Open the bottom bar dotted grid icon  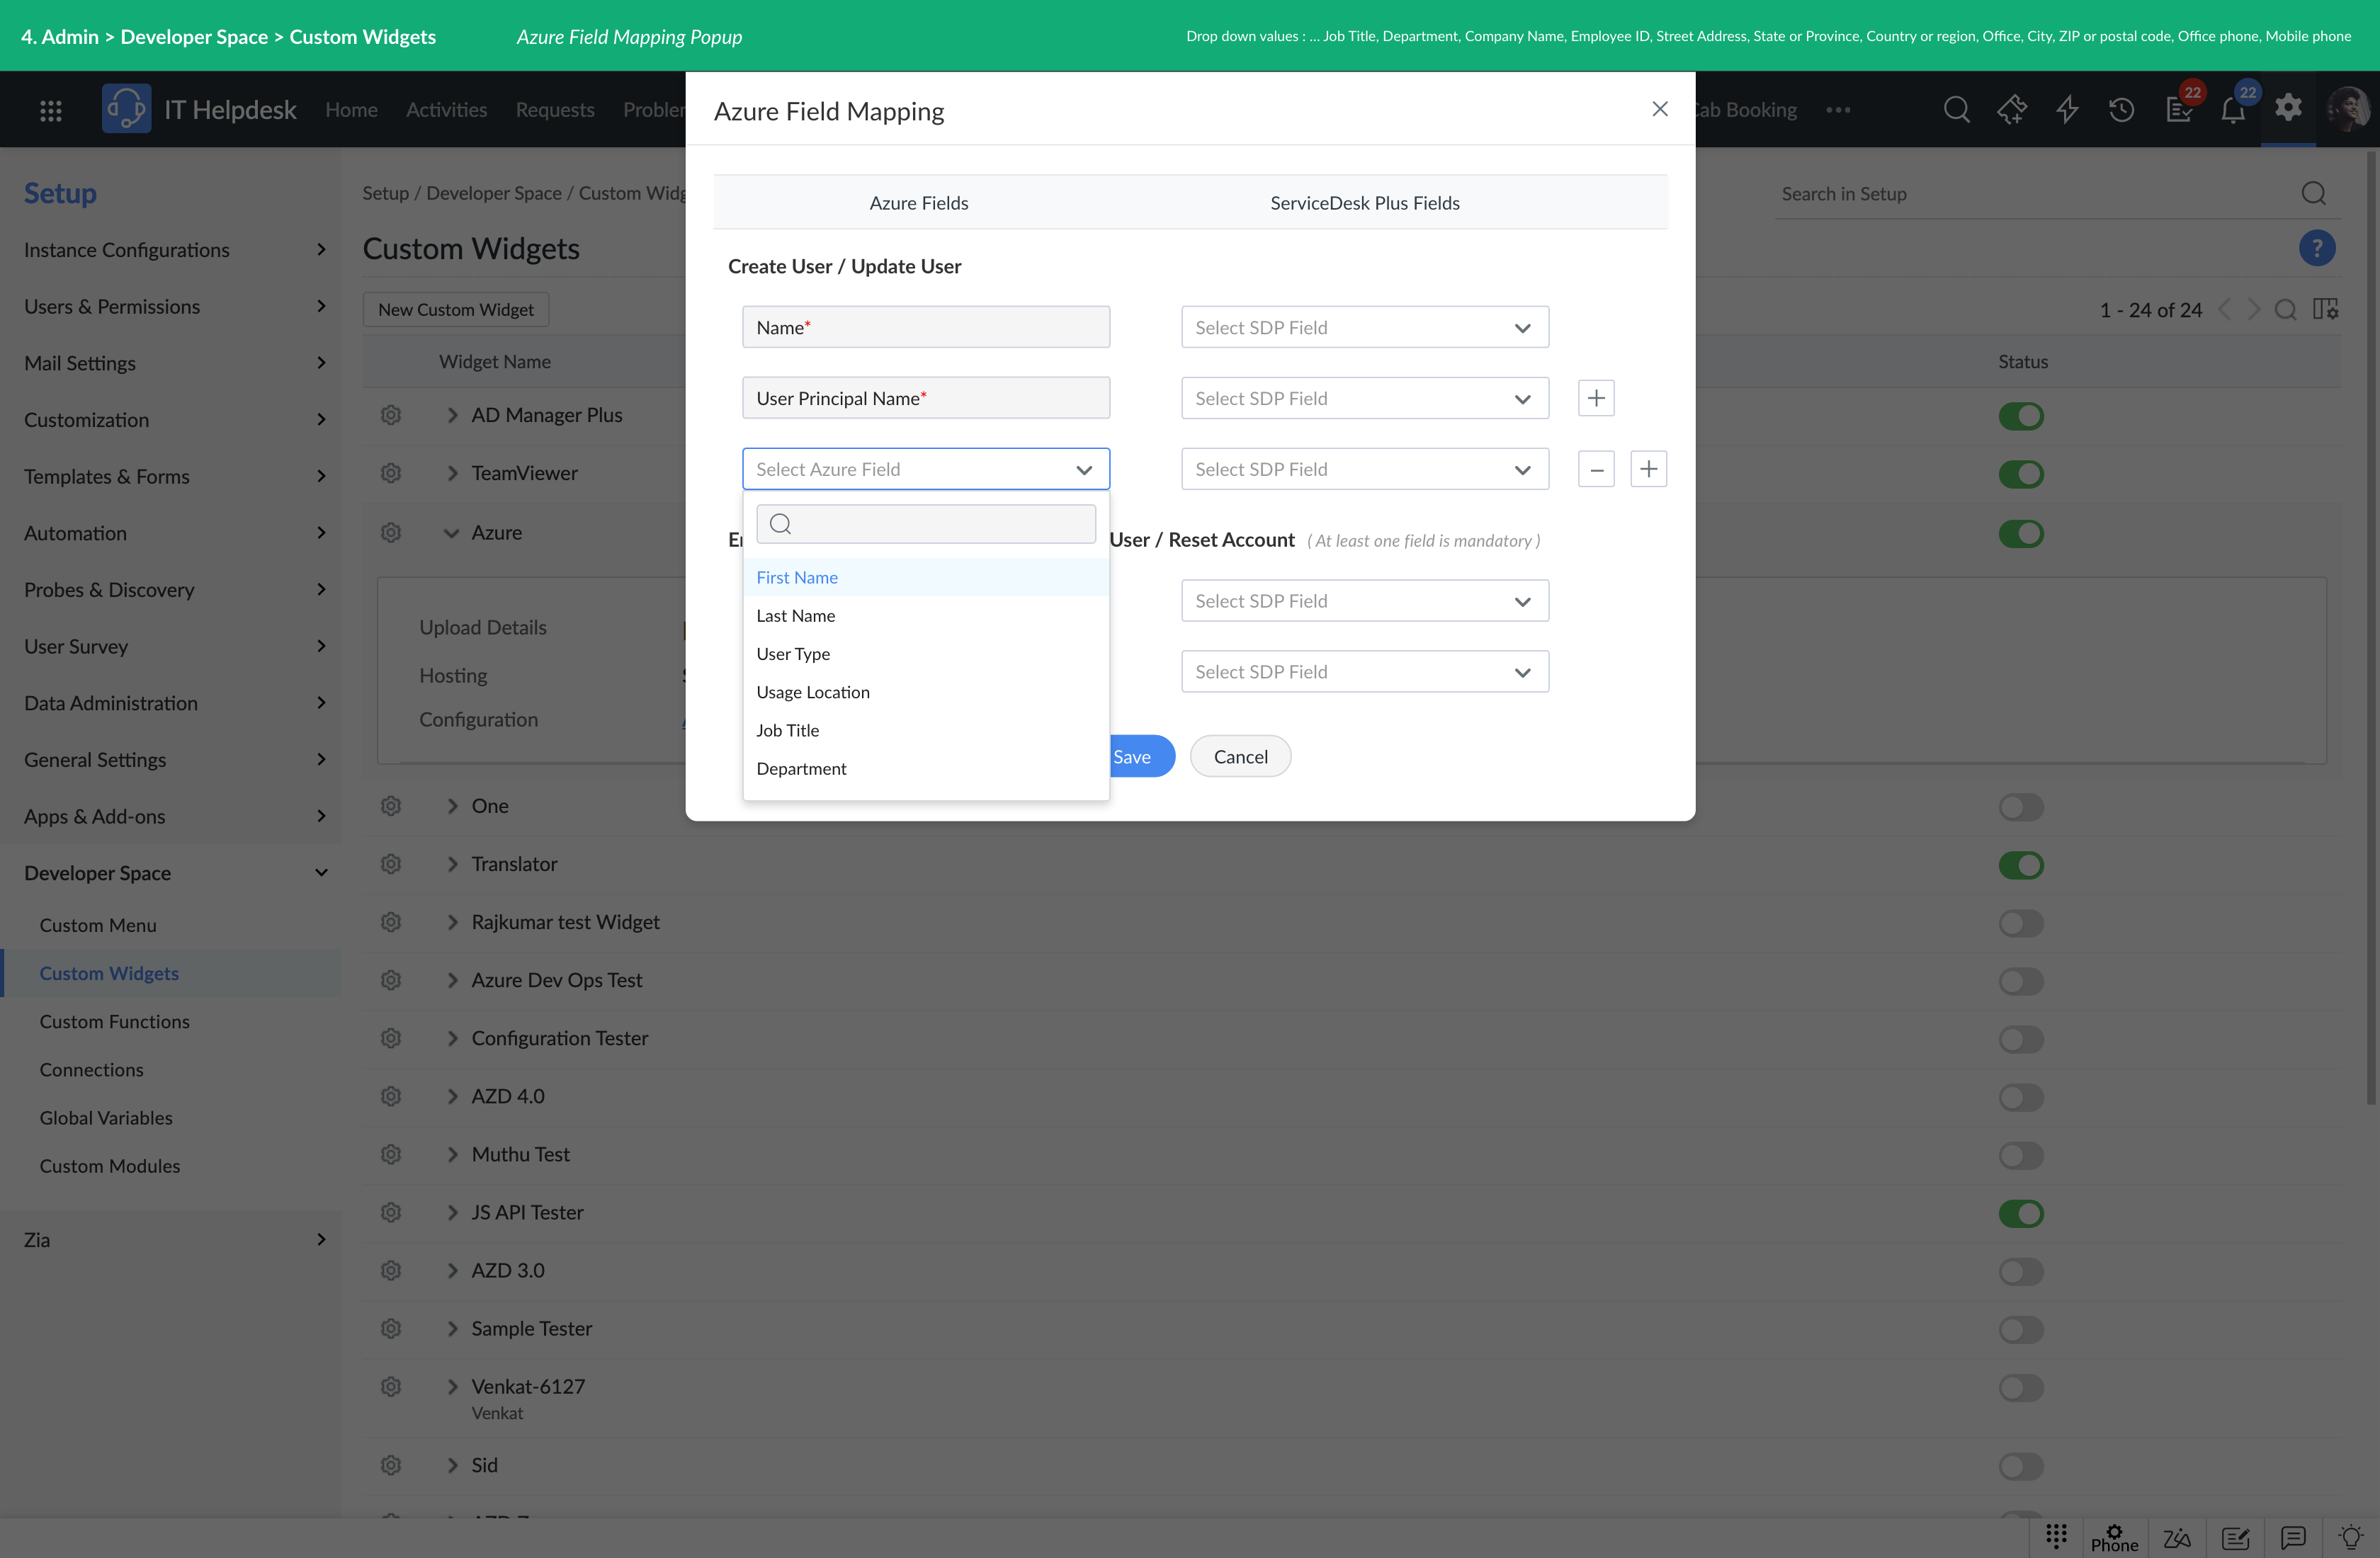tap(2056, 1535)
